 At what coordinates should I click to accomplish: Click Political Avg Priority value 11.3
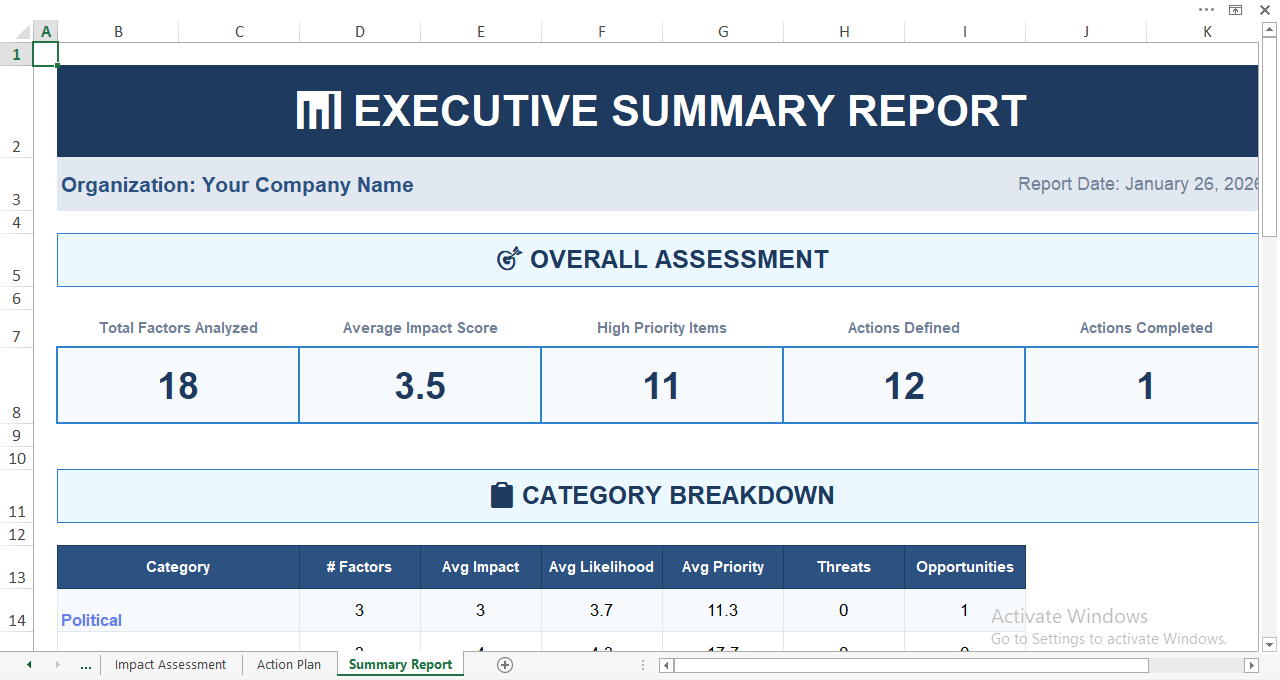click(723, 610)
